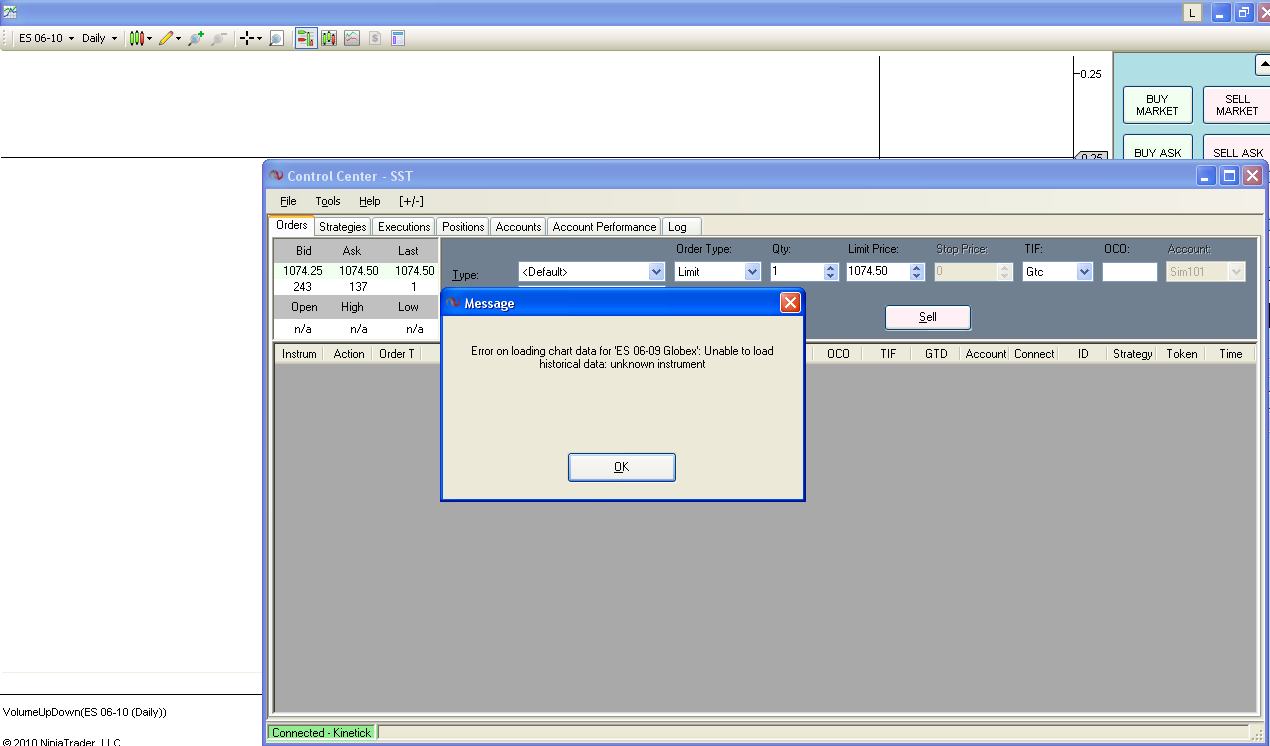Click the Limit Price stepper arrows
Screen dimensions: 1270x746
(x=916, y=271)
